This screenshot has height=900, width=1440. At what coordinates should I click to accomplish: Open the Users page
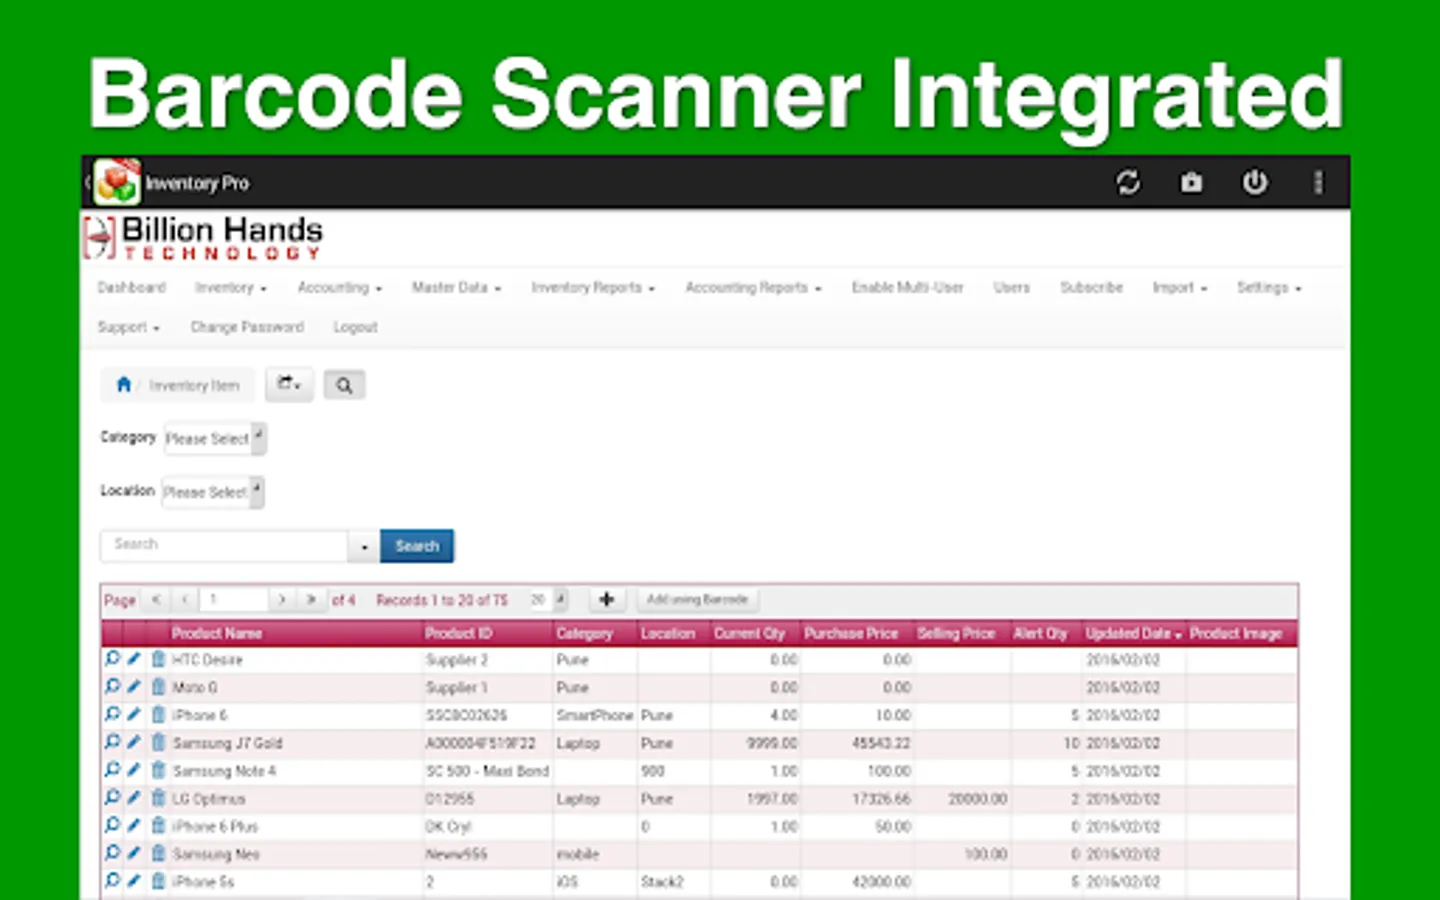[1011, 288]
